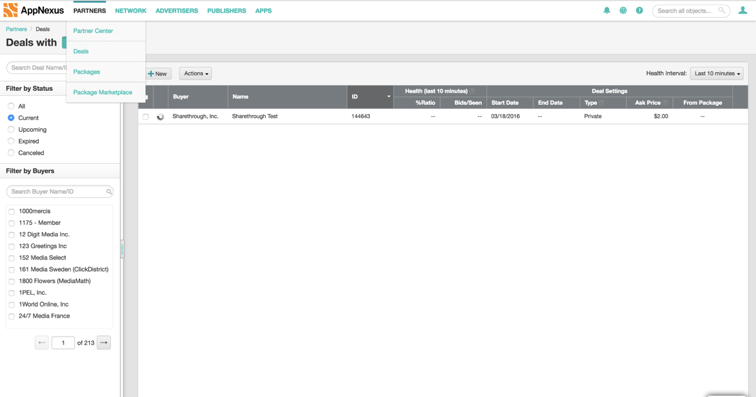Choose Packages from the Partners menu
The width and height of the screenshot is (756, 397).
(x=87, y=72)
